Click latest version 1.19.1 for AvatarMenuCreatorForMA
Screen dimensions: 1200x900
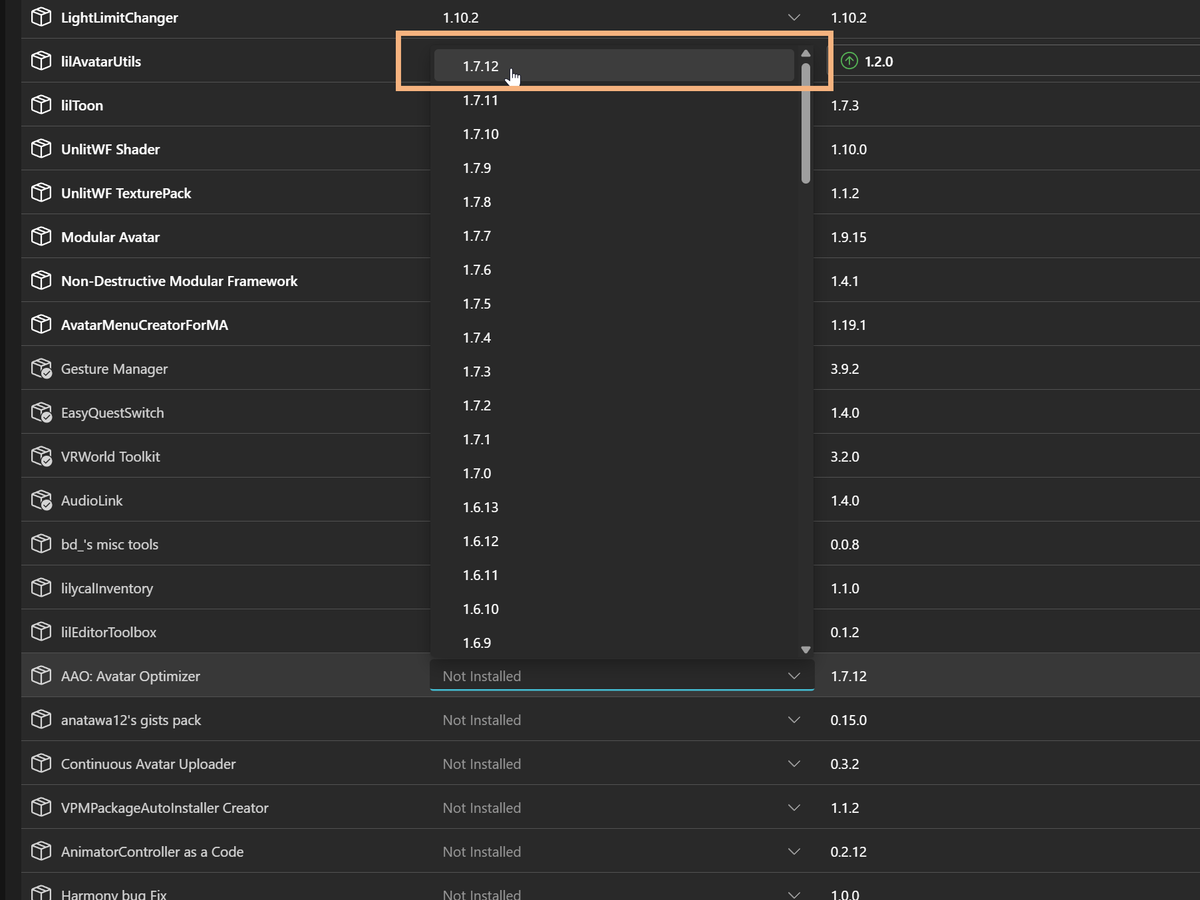pos(849,325)
